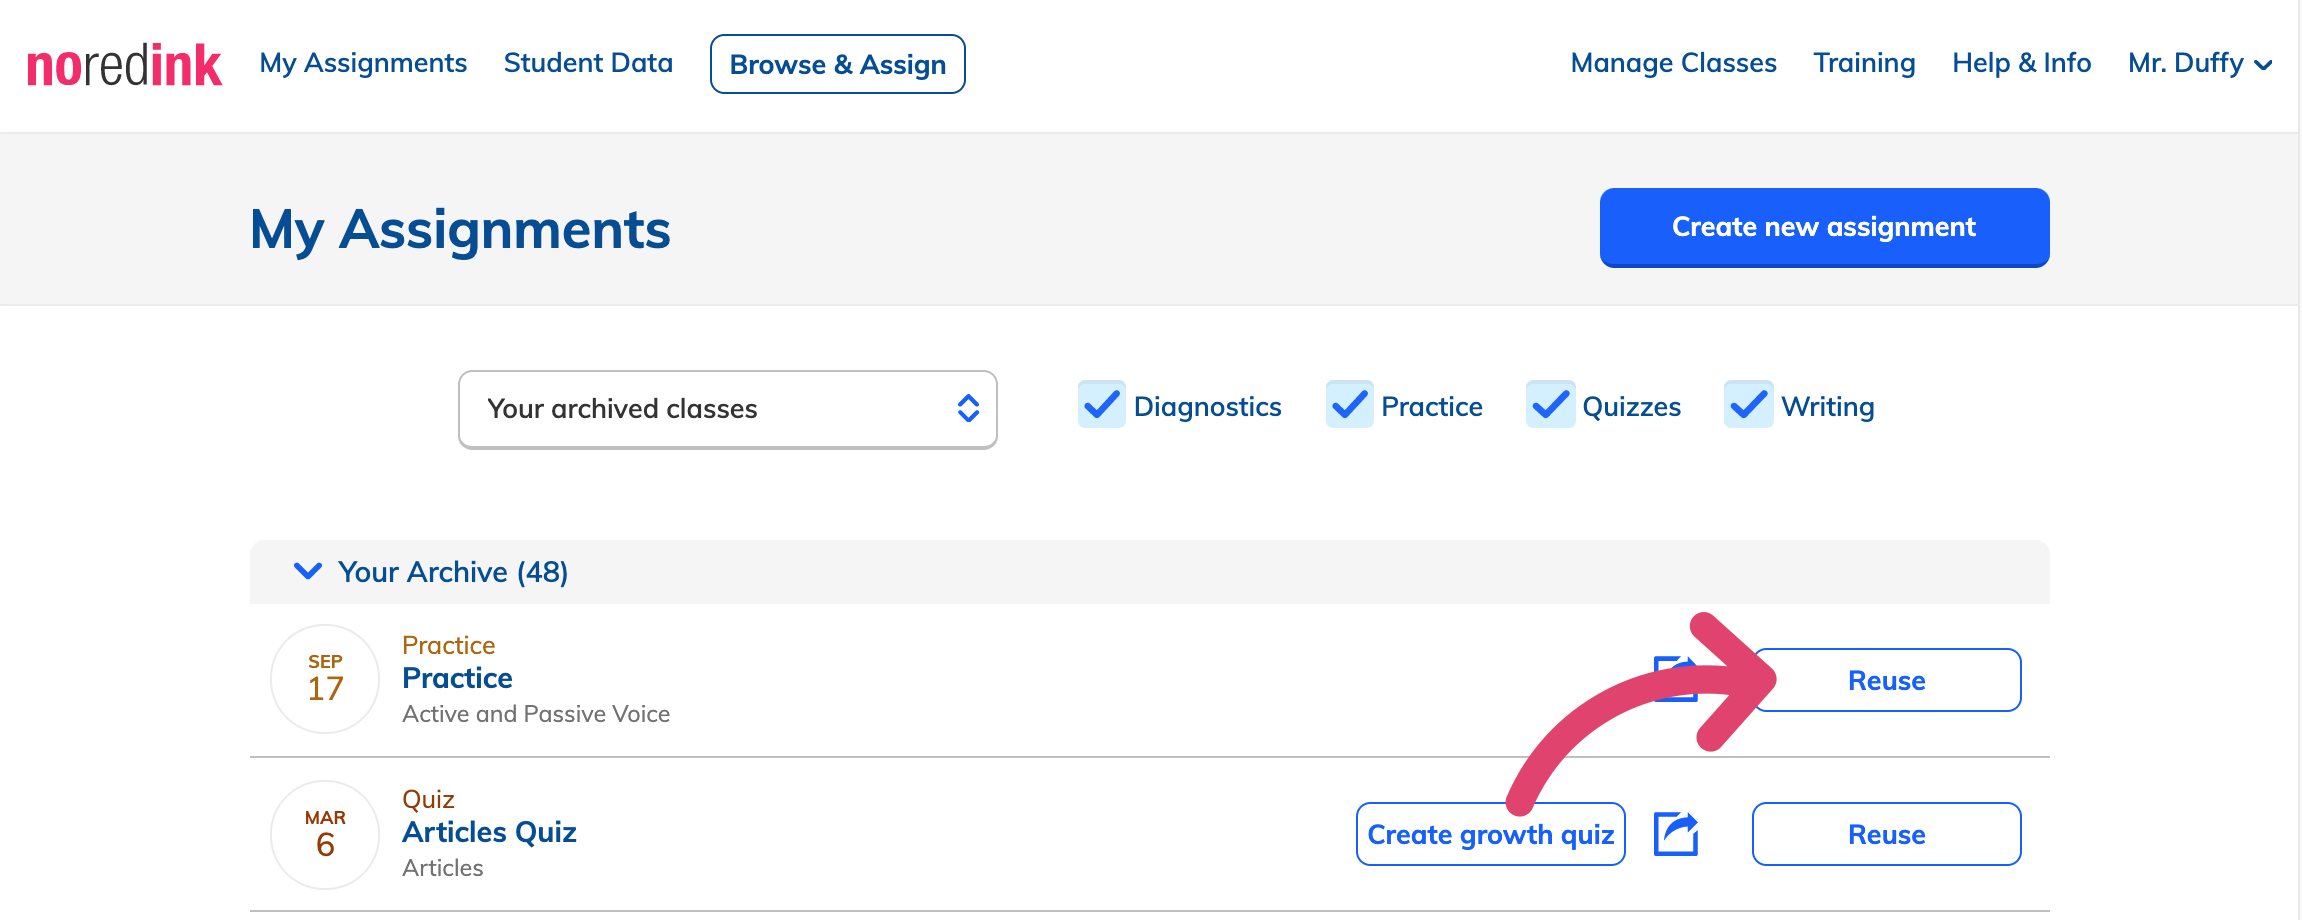Go to Browse & Assign

coord(838,64)
